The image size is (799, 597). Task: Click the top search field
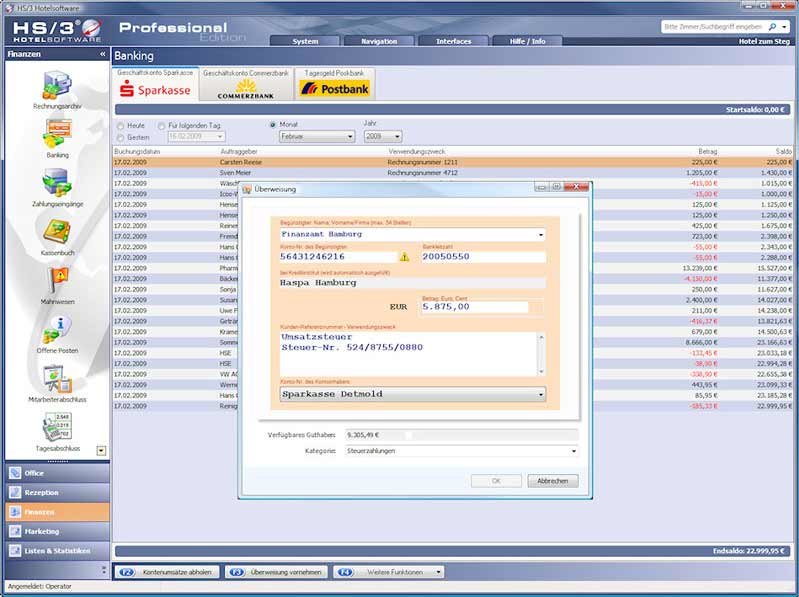(x=713, y=26)
